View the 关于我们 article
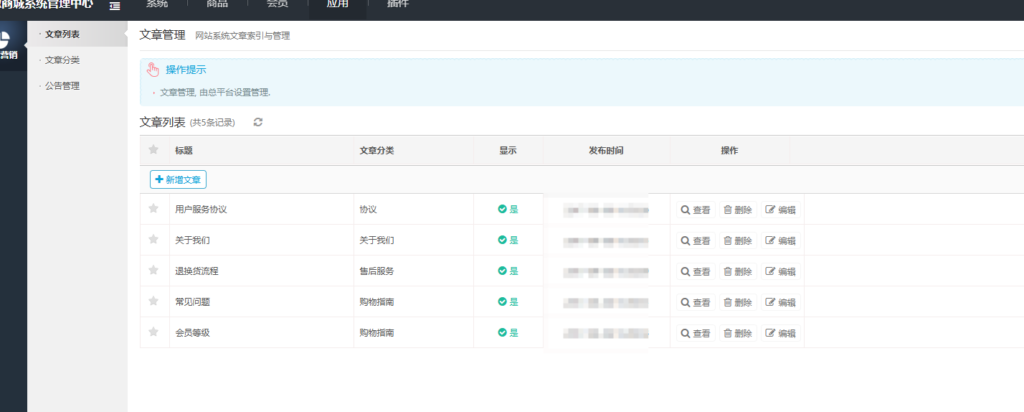Viewport: 1024px width, 412px height. pos(696,240)
